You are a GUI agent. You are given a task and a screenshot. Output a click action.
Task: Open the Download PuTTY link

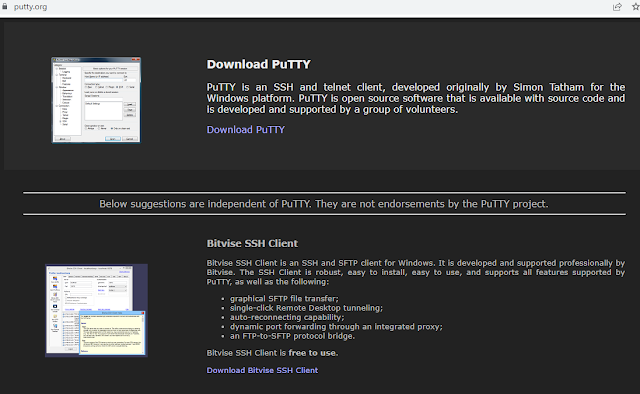[246, 129]
